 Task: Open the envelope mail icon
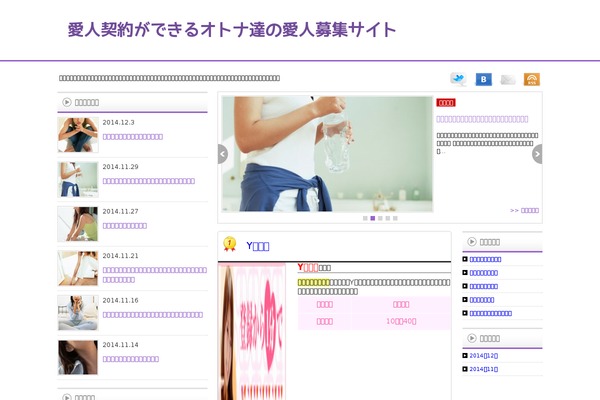(508, 79)
